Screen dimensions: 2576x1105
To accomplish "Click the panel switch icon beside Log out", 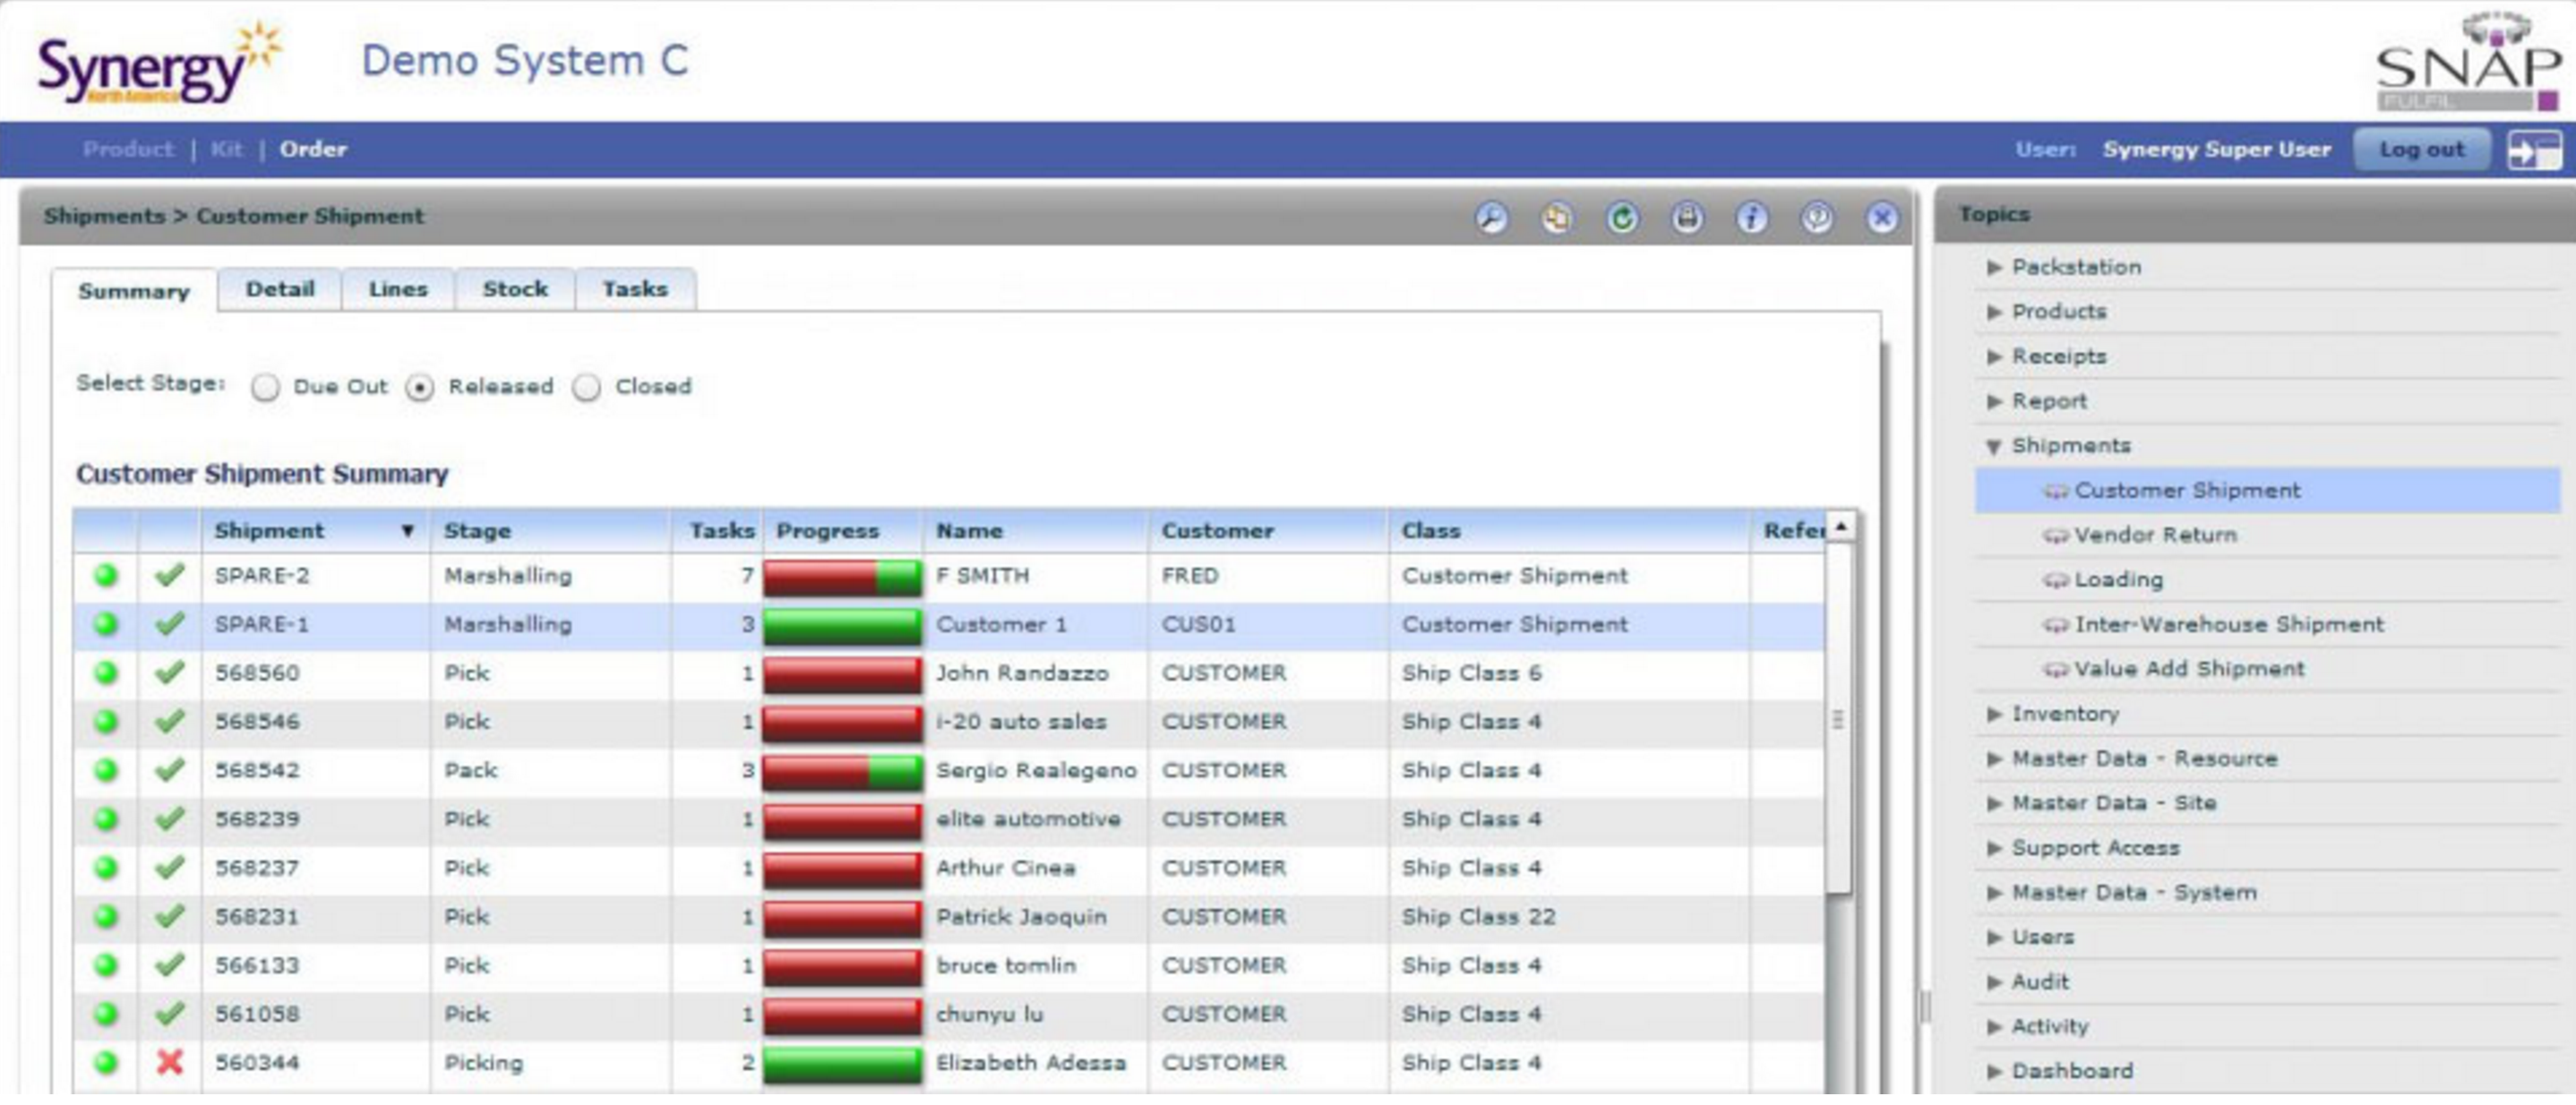I will coord(2534,150).
